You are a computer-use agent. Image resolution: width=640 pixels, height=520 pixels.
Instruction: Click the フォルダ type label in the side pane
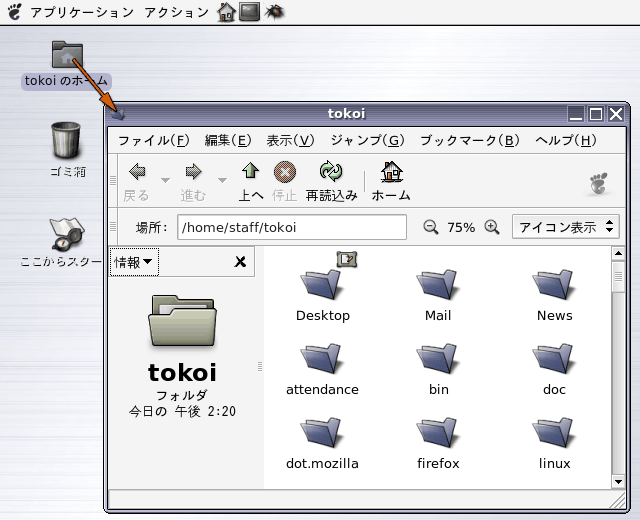tap(182, 395)
